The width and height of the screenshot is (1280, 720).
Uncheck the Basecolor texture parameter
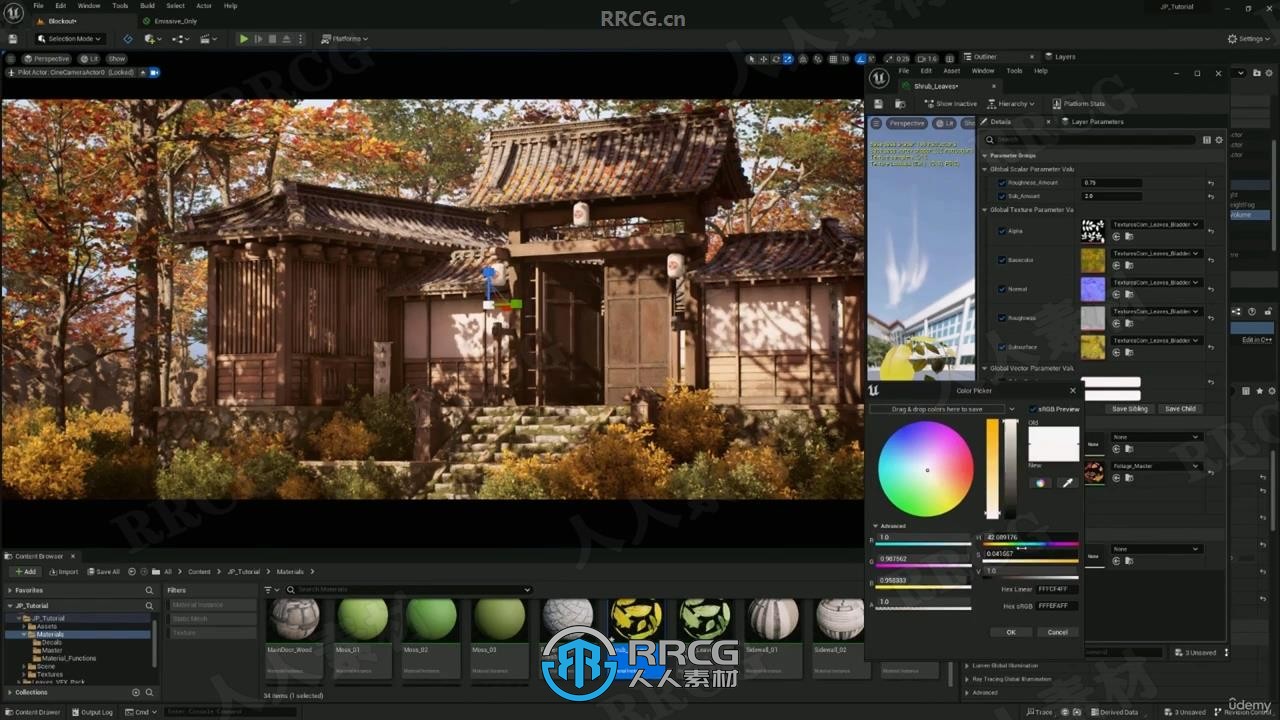click(x=1002, y=260)
